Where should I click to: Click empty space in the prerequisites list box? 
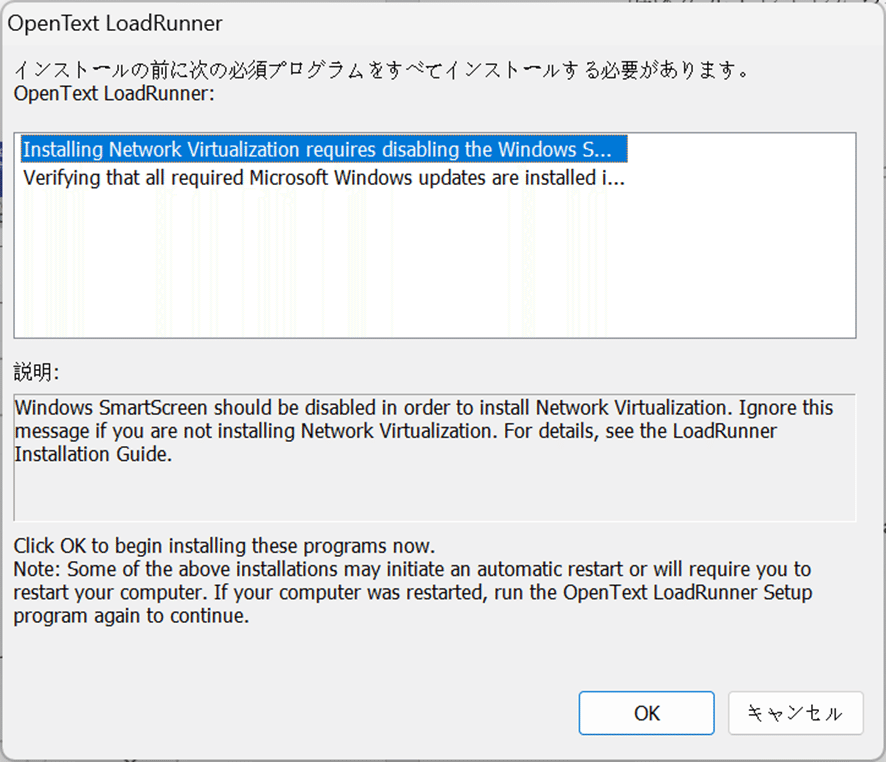(x=435, y=265)
